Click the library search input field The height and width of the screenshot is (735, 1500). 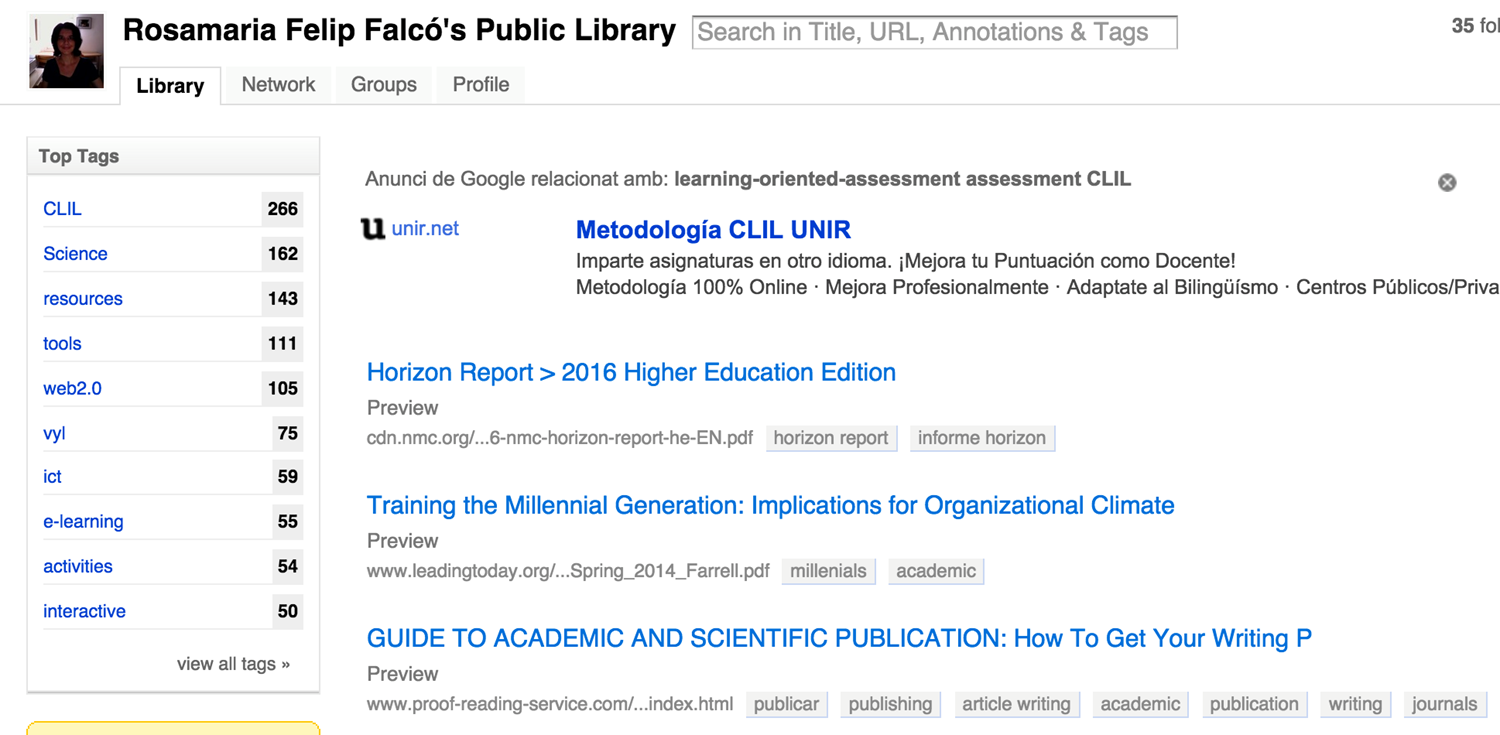coord(934,32)
